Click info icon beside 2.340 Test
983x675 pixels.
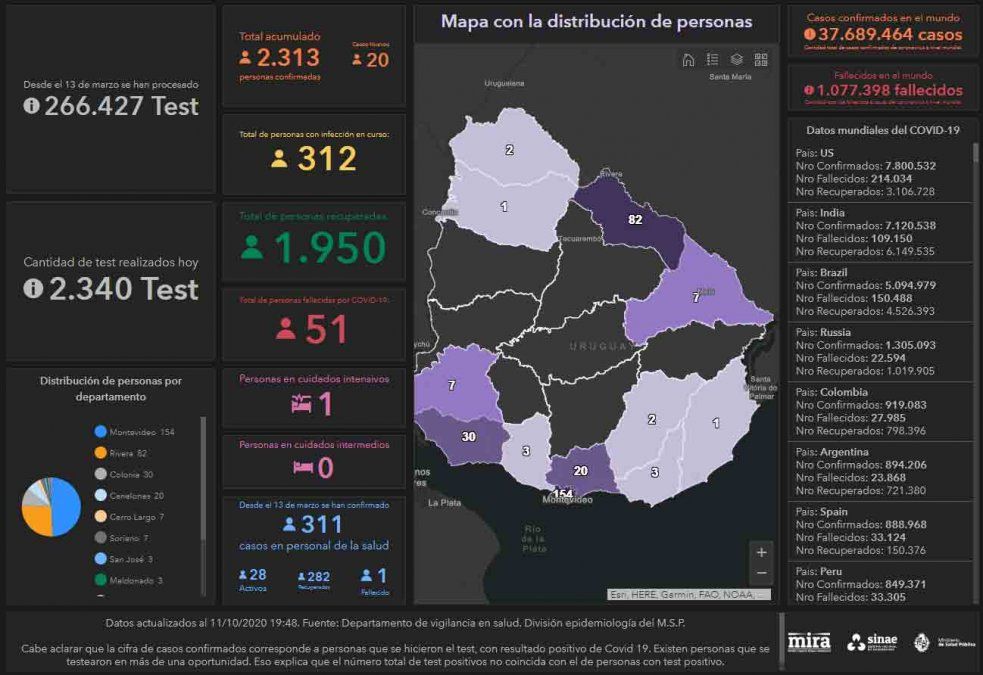point(31,289)
